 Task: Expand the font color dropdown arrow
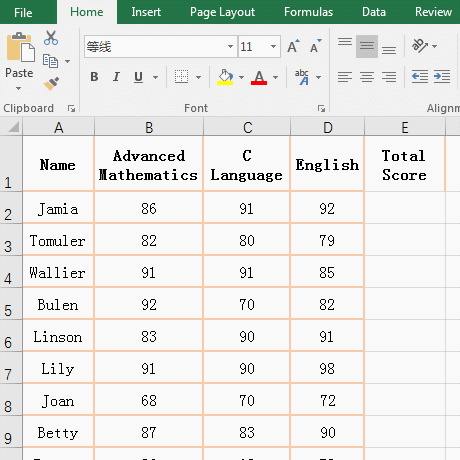pyautogui.click(x=275, y=77)
